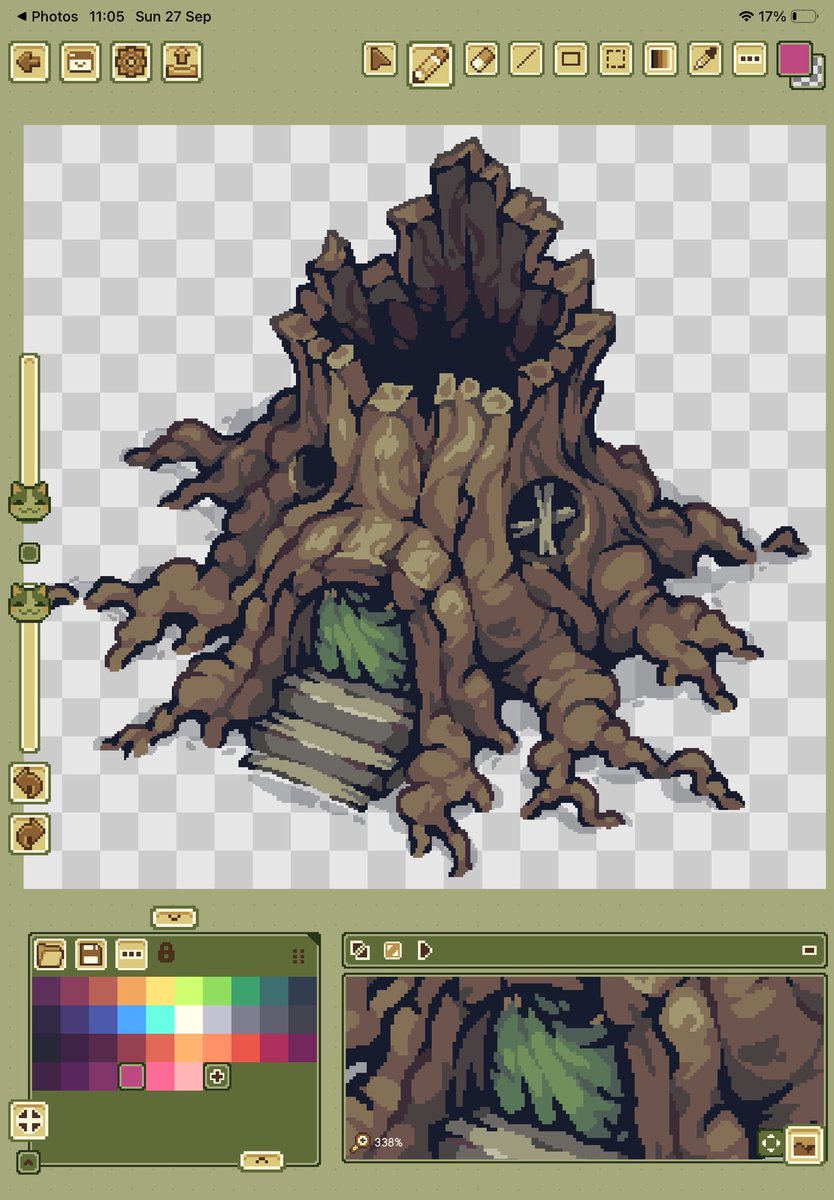This screenshot has height=1200, width=834.
Task: Click the small square between the sliders
Action: click(x=29, y=552)
